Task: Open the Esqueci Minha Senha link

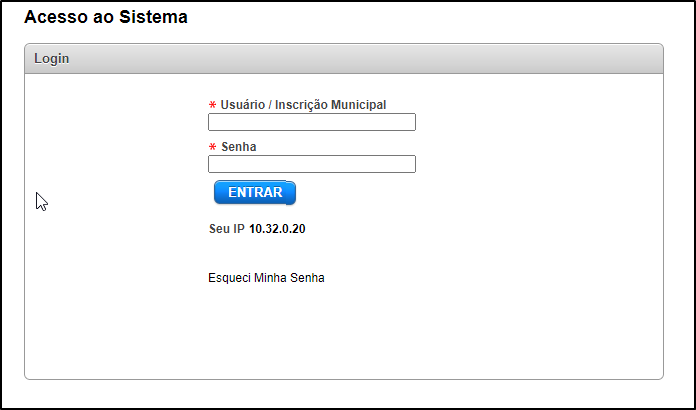Action: click(x=266, y=278)
